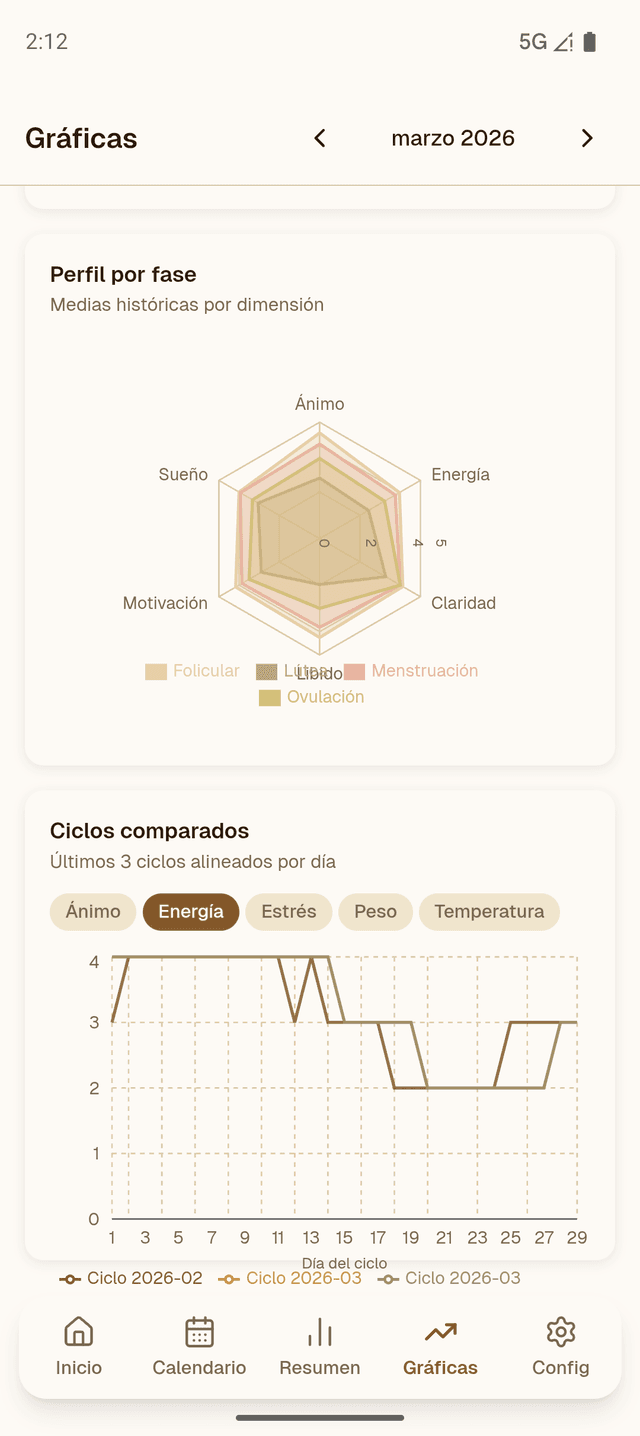The width and height of the screenshot is (640, 1436).
Task: Switch to the Energía comparison tab
Action: (x=190, y=911)
